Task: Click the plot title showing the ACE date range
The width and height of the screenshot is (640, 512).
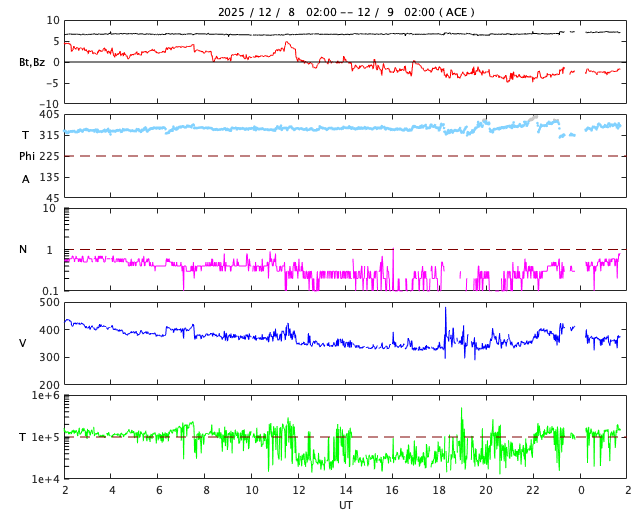Action: pyautogui.click(x=346, y=12)
